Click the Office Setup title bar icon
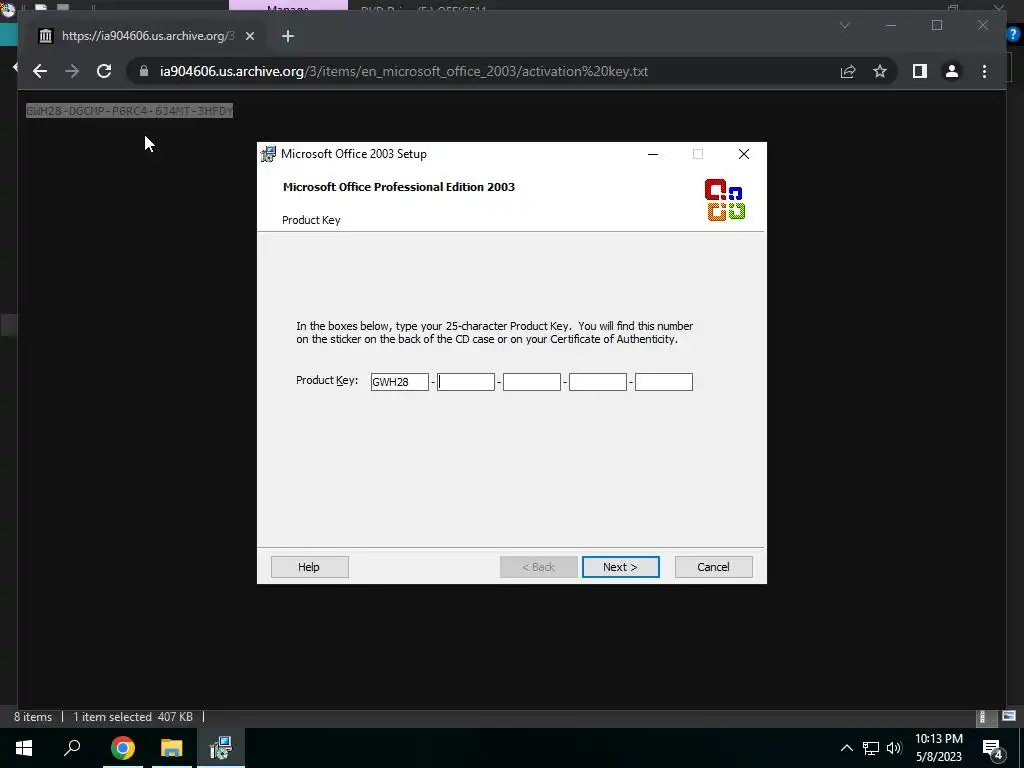Image resolution: width=1024 pixels, height=768 pixels. [268, 154]
